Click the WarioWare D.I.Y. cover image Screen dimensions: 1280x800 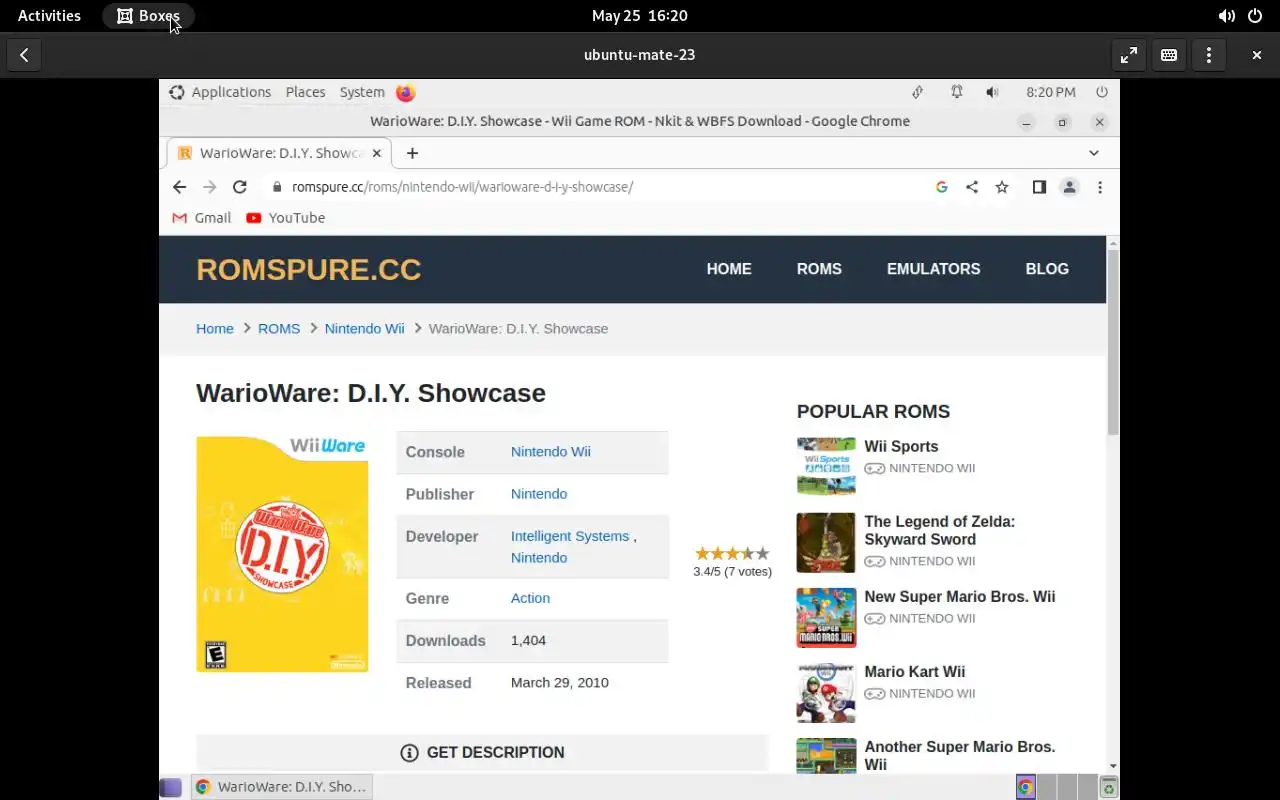[x=282, y=554]
